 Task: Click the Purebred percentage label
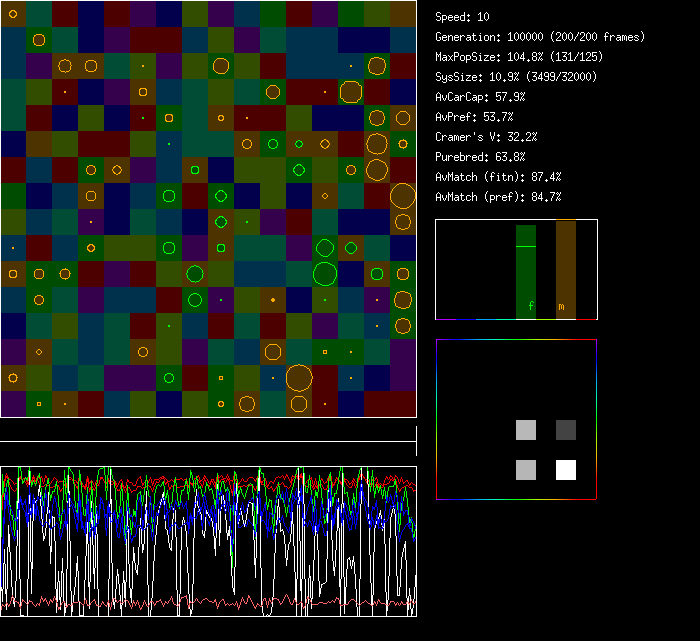[x=480, y=157]
